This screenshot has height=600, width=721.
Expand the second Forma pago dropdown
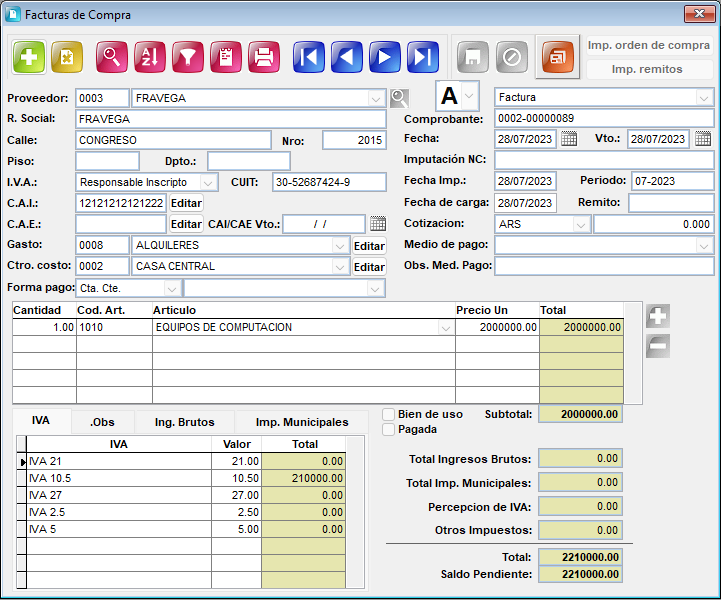point(375,289)
